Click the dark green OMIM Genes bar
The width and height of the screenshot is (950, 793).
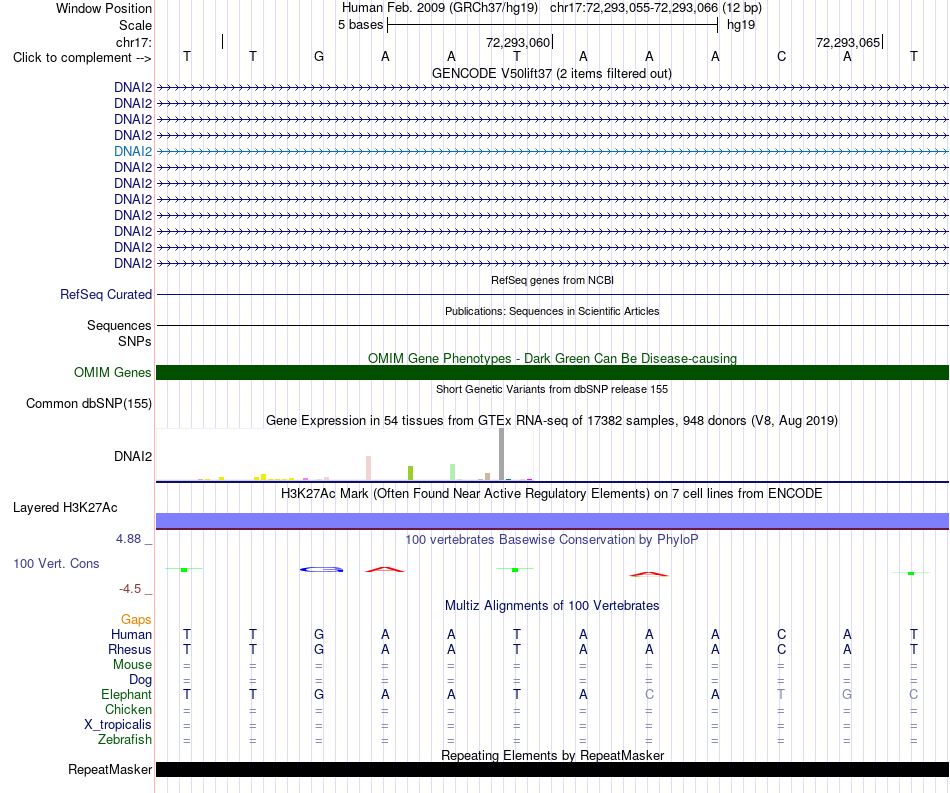click(x=552, y=373)
